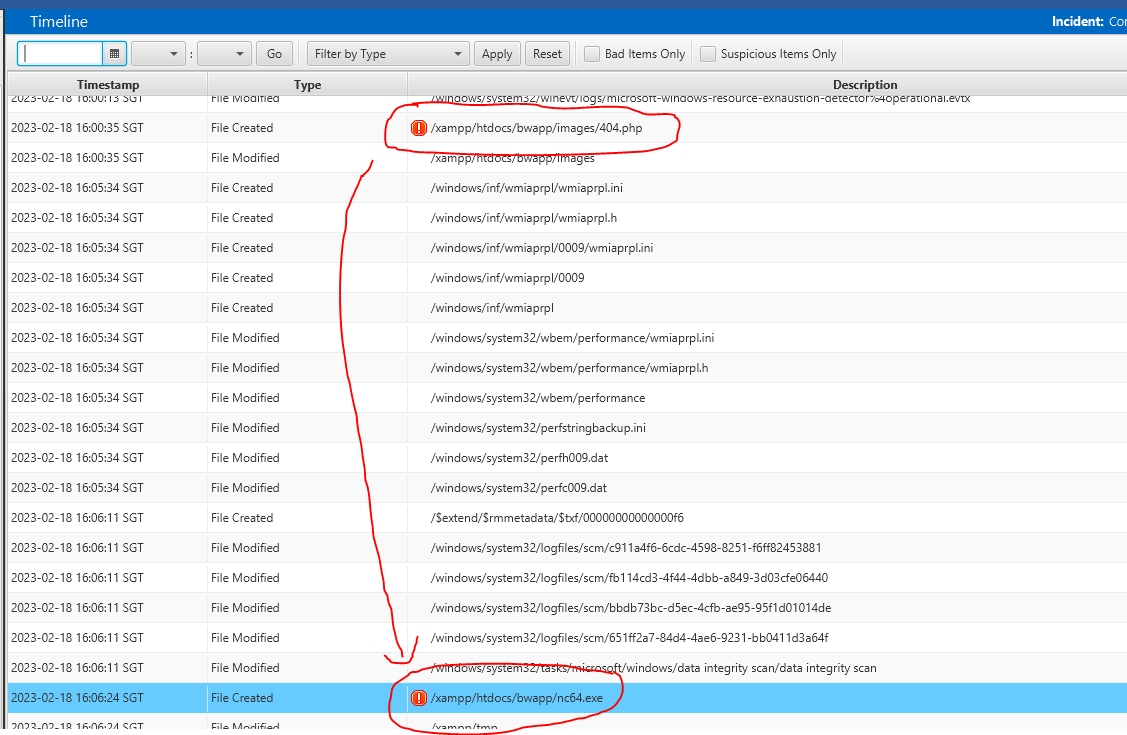The image size is (1127, 735).
Task: Expand the minute dropdown
Action: 225,54
